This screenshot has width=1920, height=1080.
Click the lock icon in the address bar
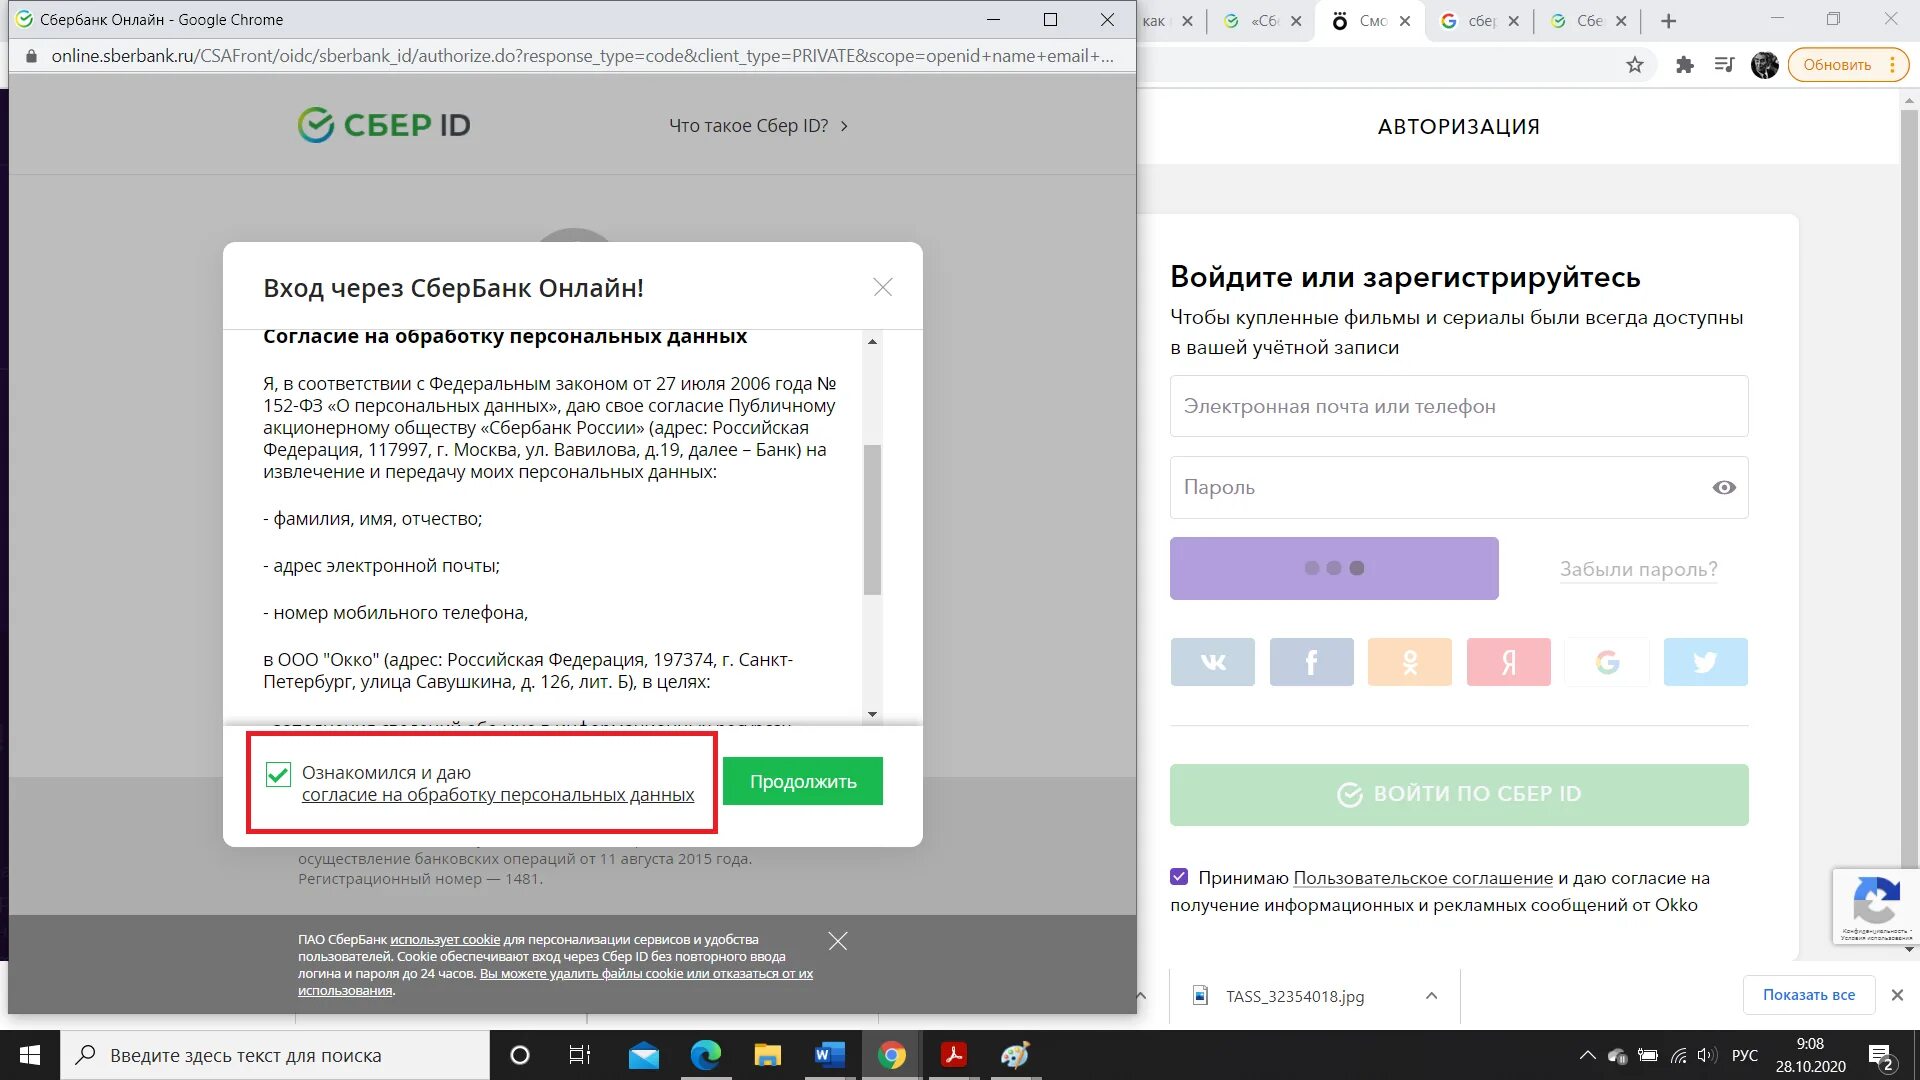[x=31, y=56]
